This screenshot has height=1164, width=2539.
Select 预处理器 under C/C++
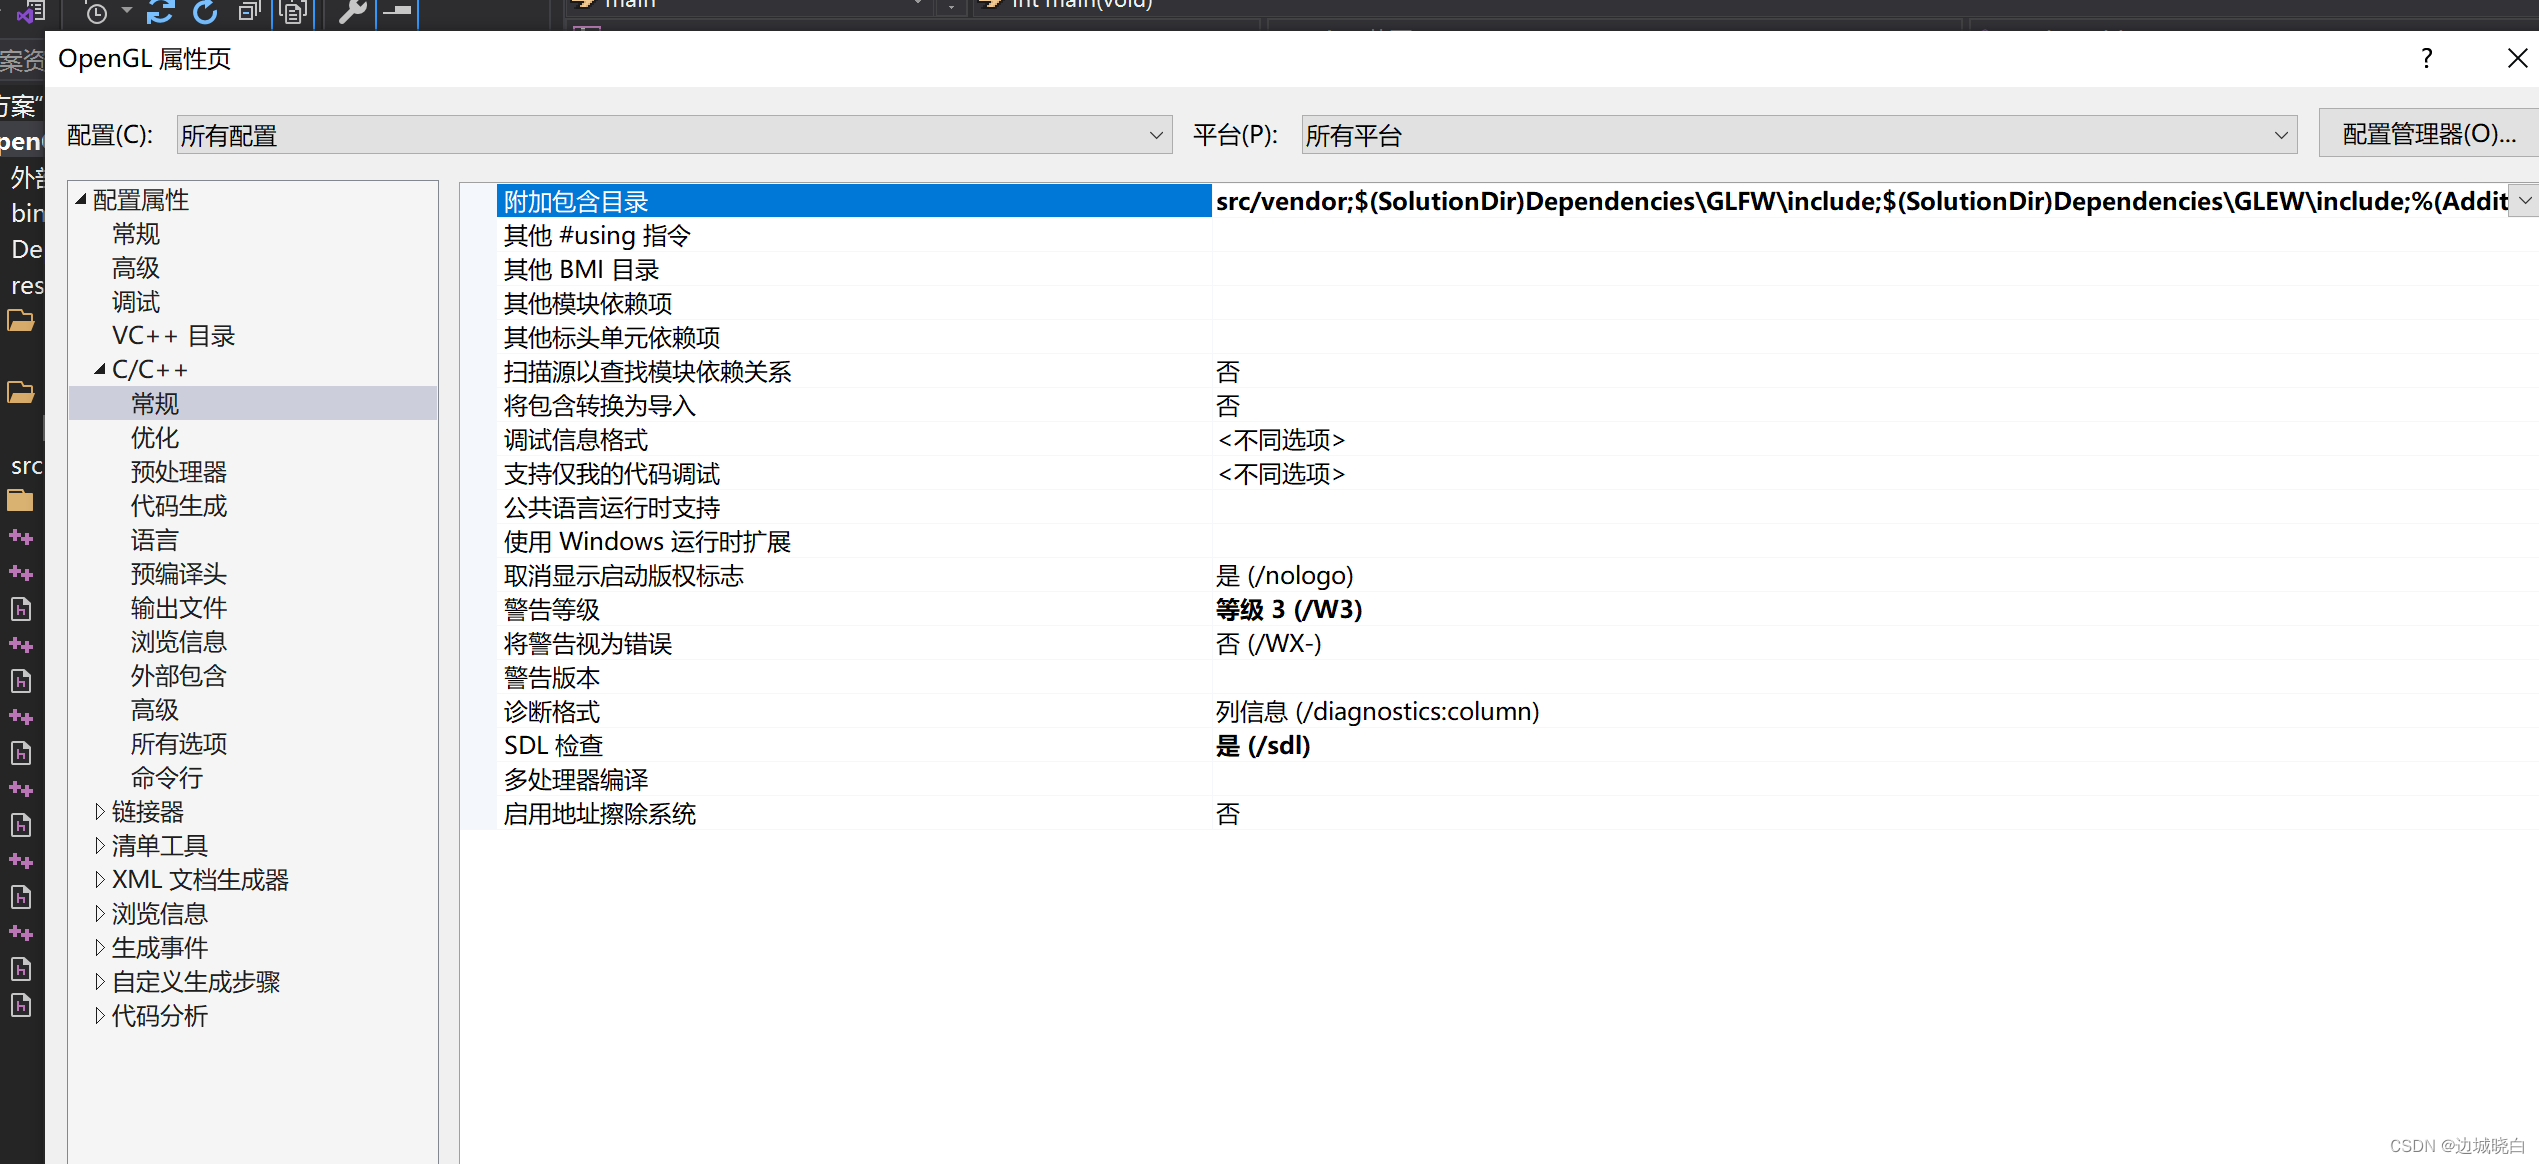pos(179,472)
